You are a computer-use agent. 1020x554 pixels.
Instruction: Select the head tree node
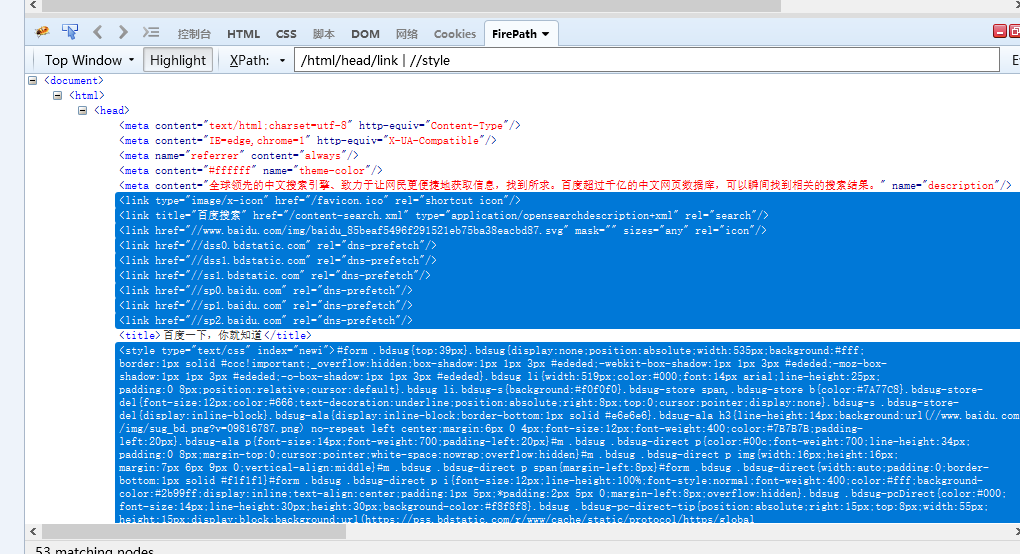point(111,111)
